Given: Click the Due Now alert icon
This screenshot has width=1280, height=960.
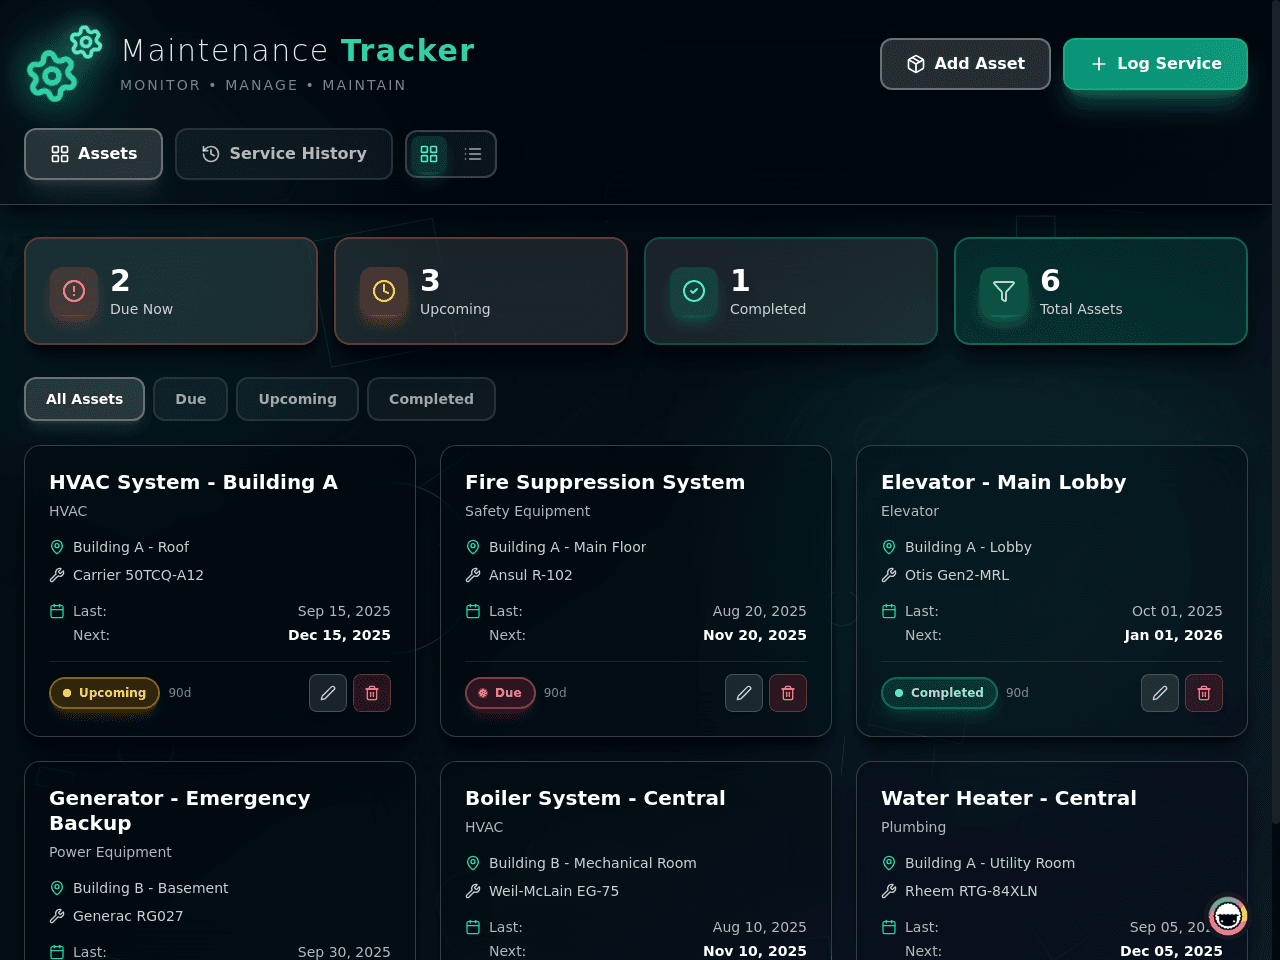Looking at the screenshot, I should [x=74, y=291].
